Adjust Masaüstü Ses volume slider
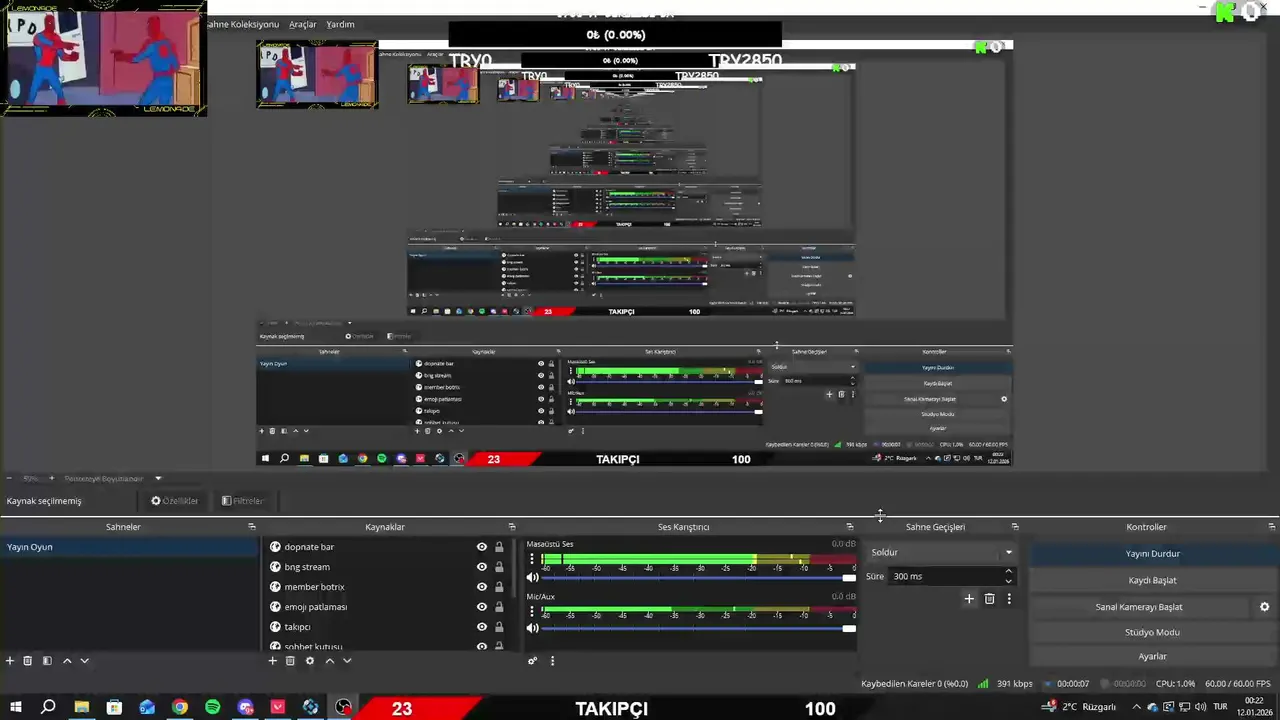 pyautogui.click(x=699, y=577)
